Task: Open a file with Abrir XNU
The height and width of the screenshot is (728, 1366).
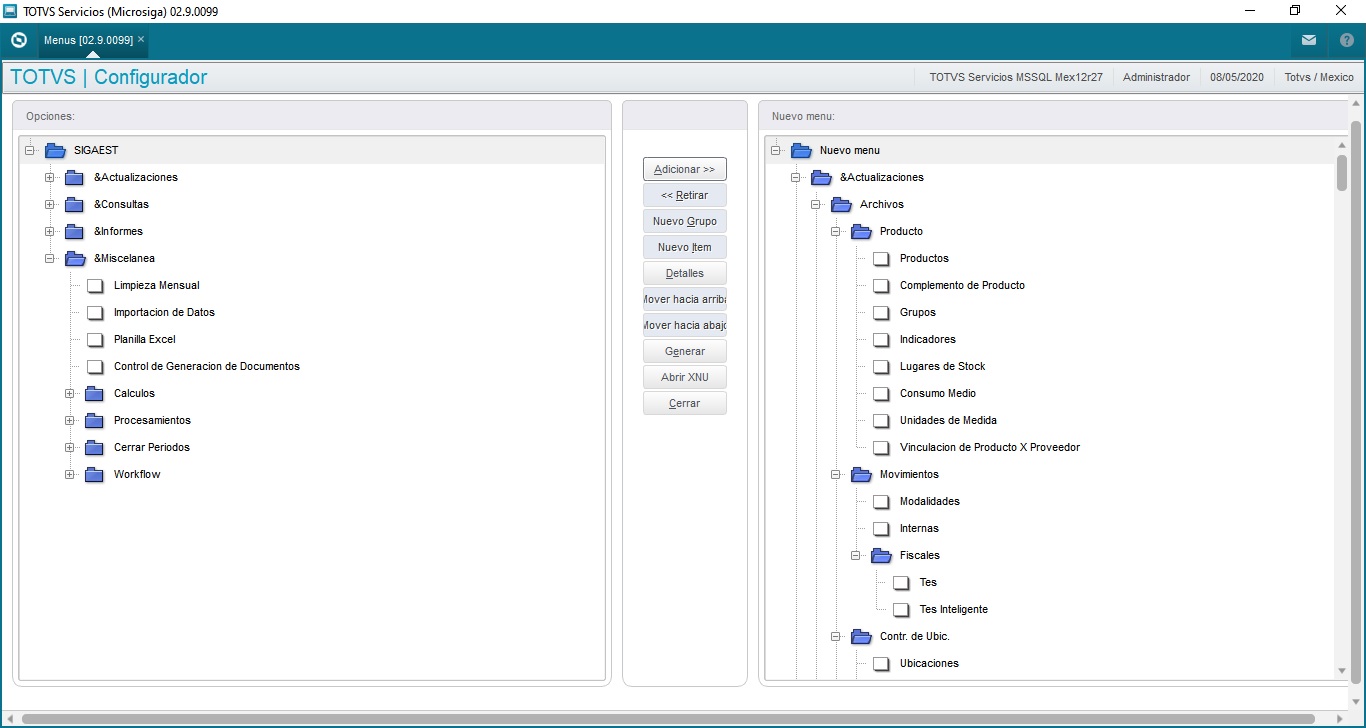Action: pos(685,377)
